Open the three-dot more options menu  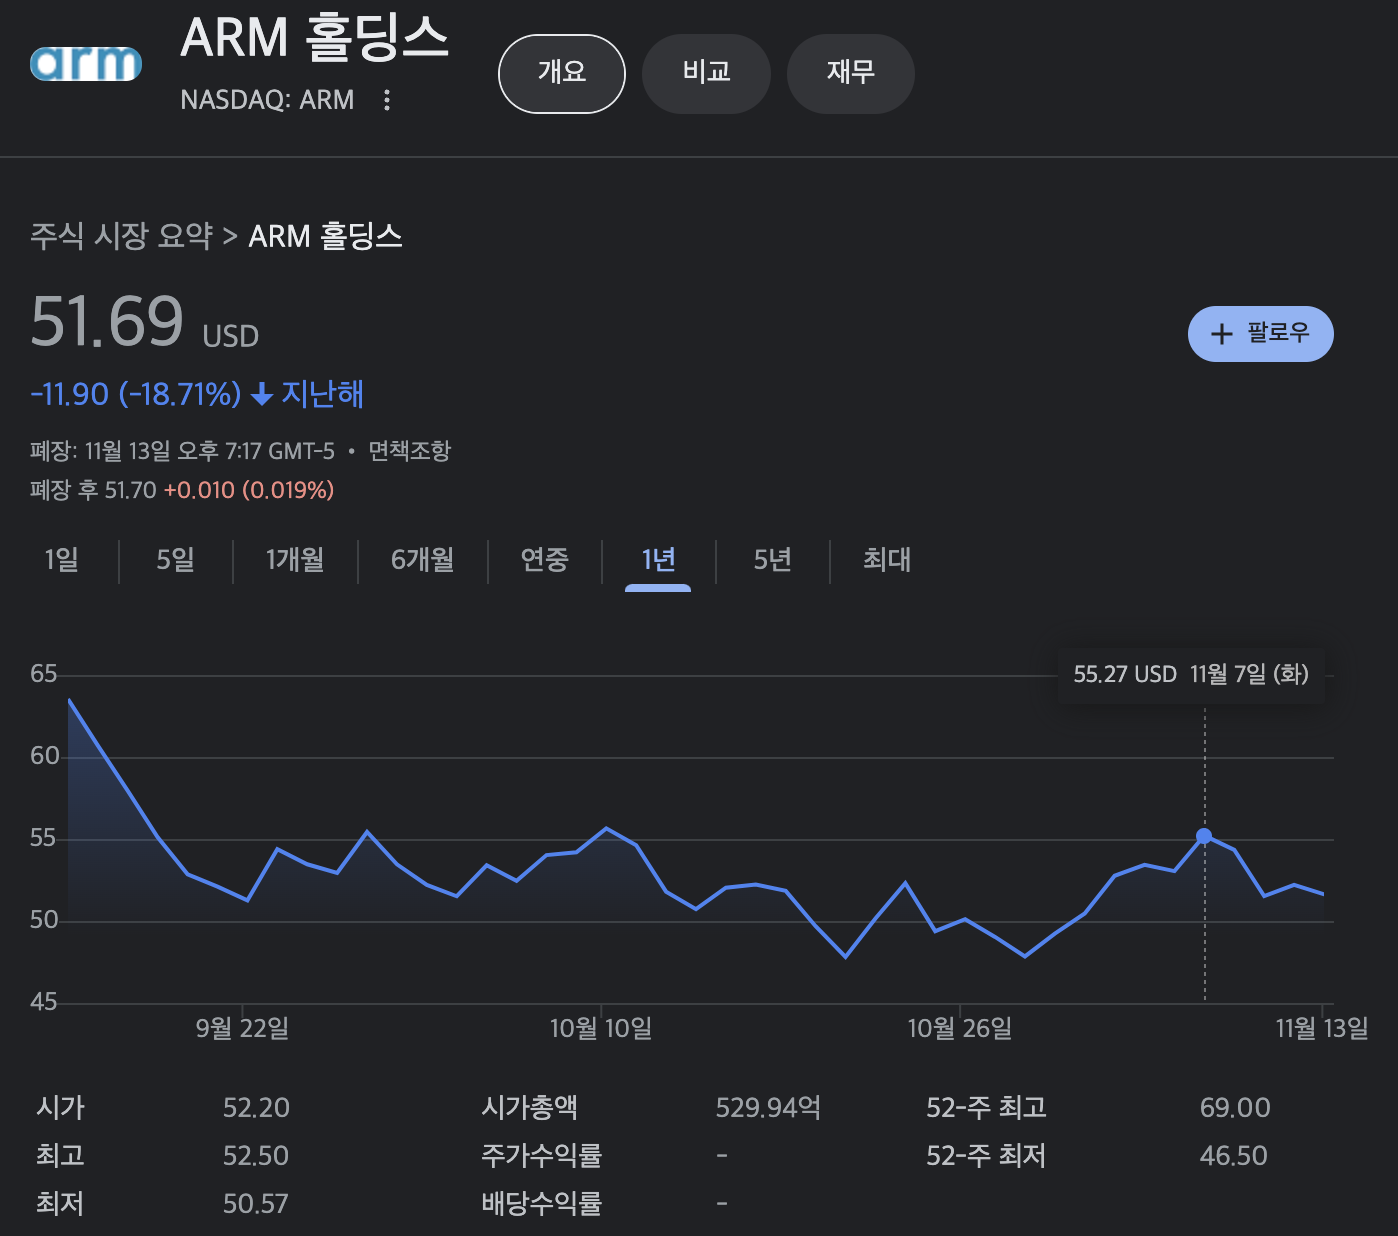pos(387,100)
